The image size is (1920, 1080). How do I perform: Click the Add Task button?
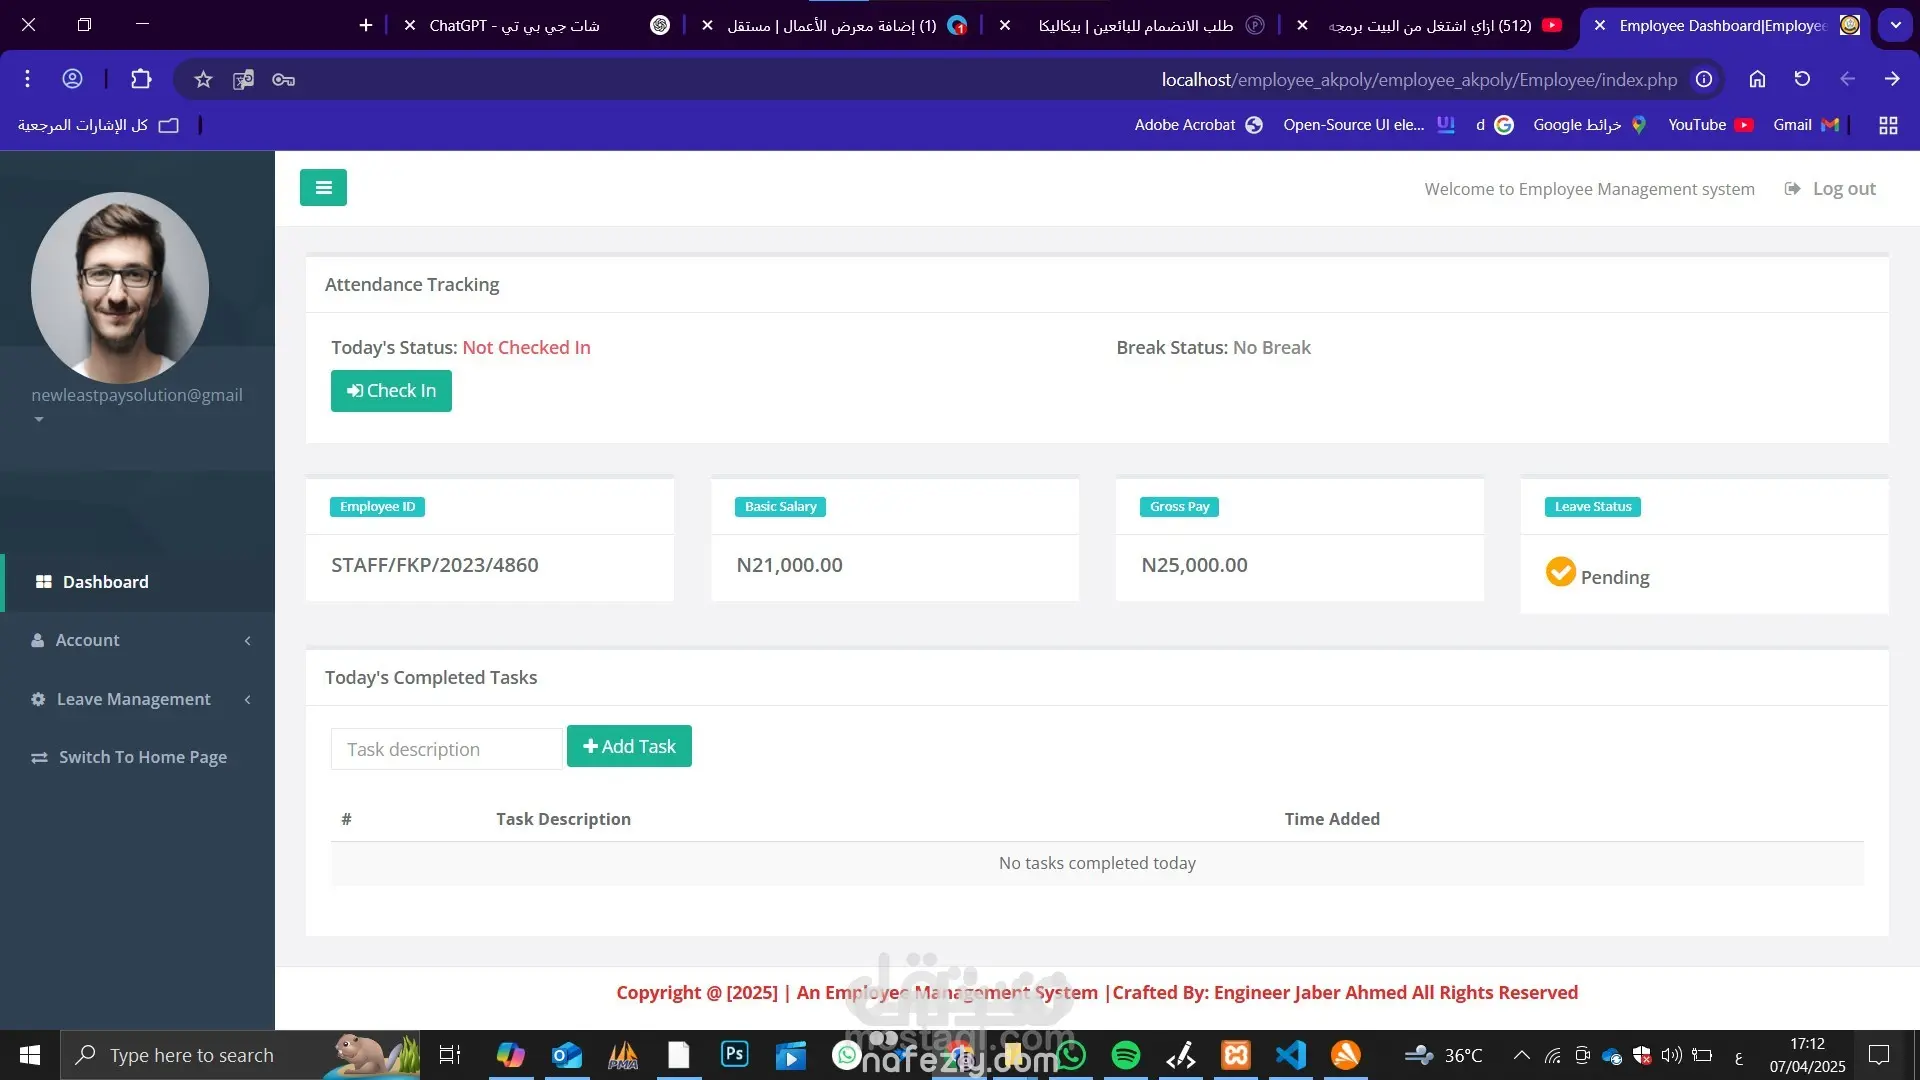click(629, 746)
